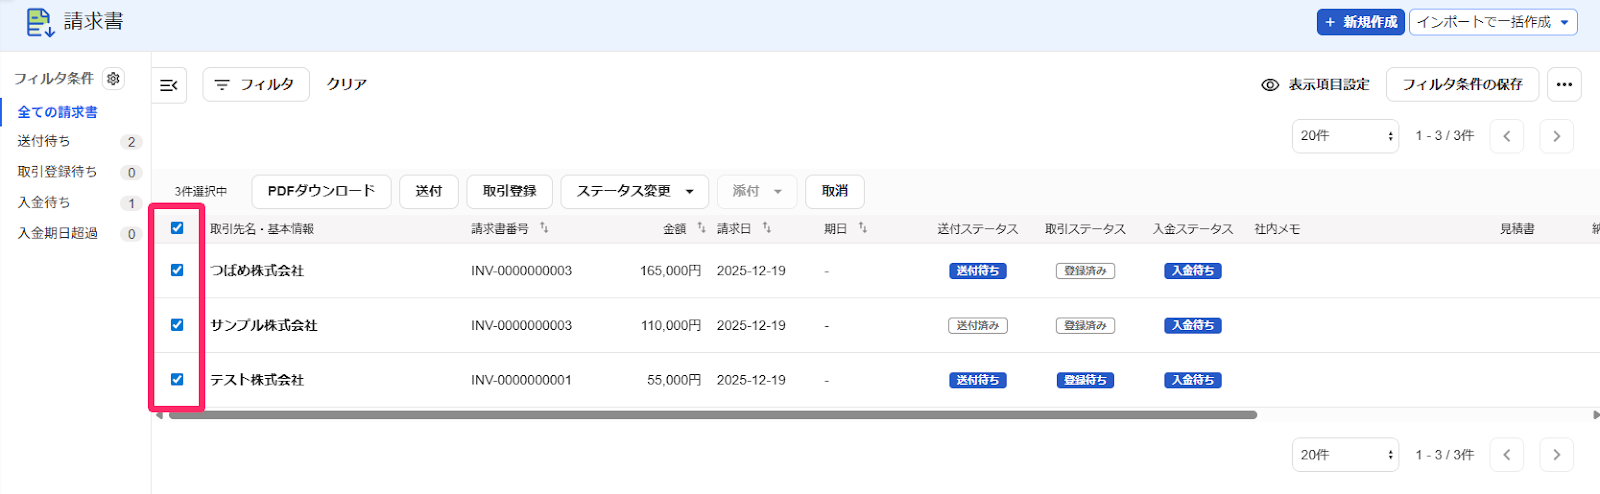Click the 取引先名・基本情報 column header
This screenshot has height=494, width=1600.
(x=262, y=229)
